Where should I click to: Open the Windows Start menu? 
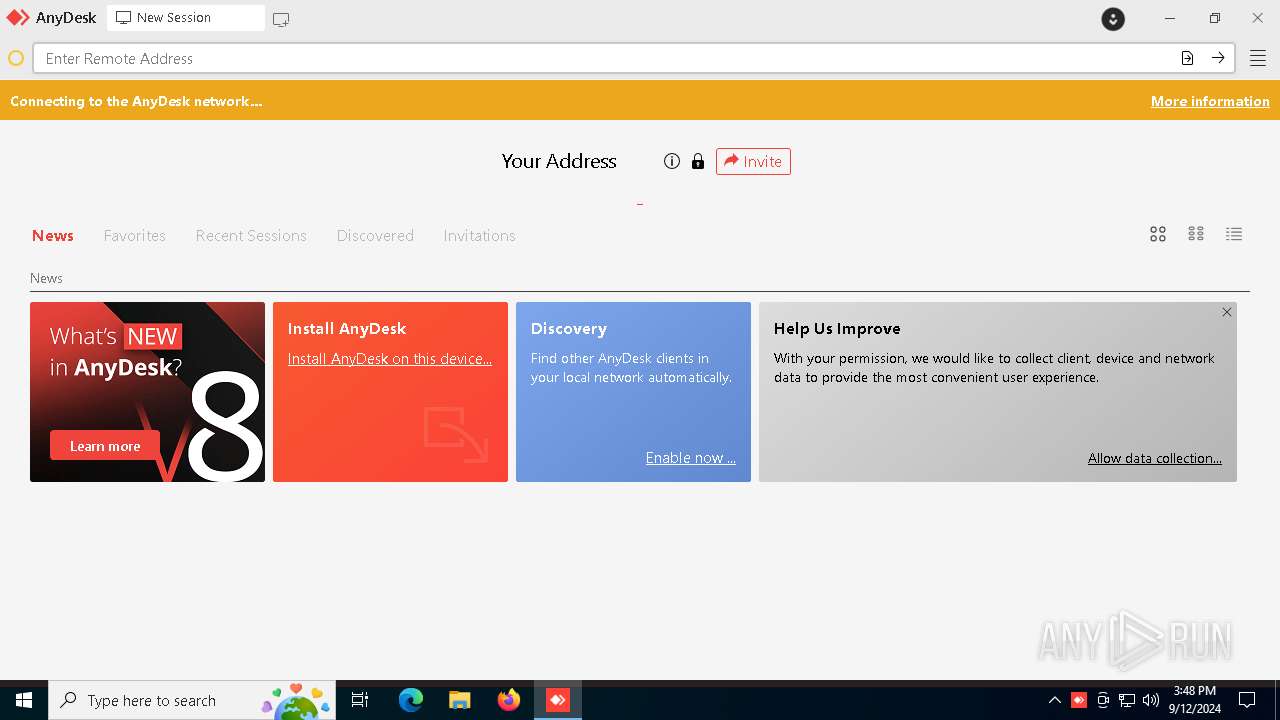[24, 700]
